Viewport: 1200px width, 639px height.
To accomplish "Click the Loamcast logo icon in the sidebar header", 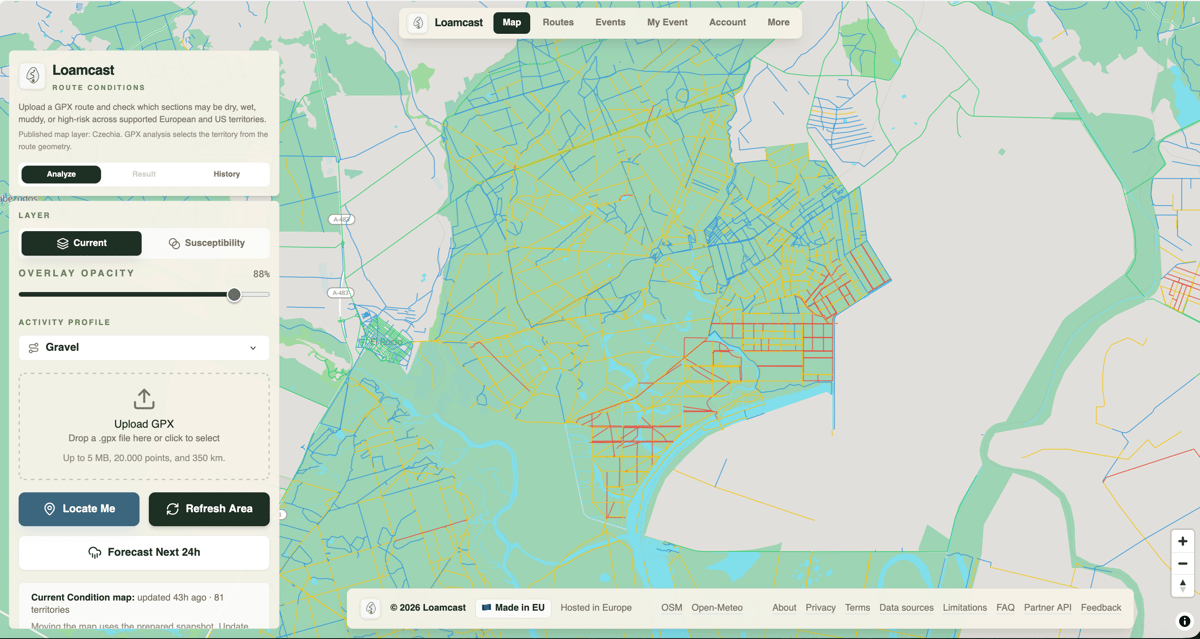I will point(32,76).
